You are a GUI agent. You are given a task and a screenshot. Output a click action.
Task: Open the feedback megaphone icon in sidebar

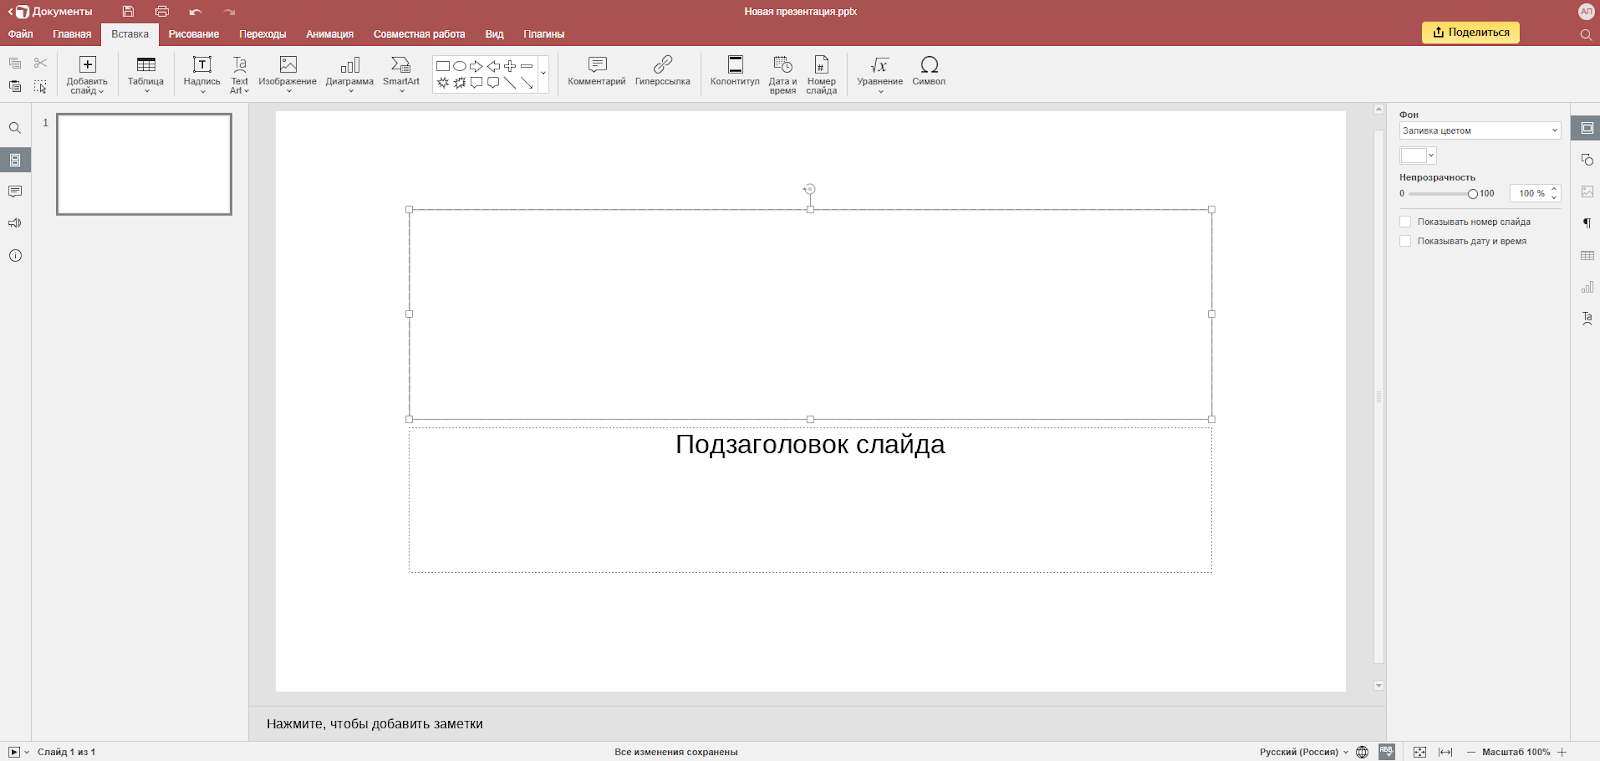15,223
